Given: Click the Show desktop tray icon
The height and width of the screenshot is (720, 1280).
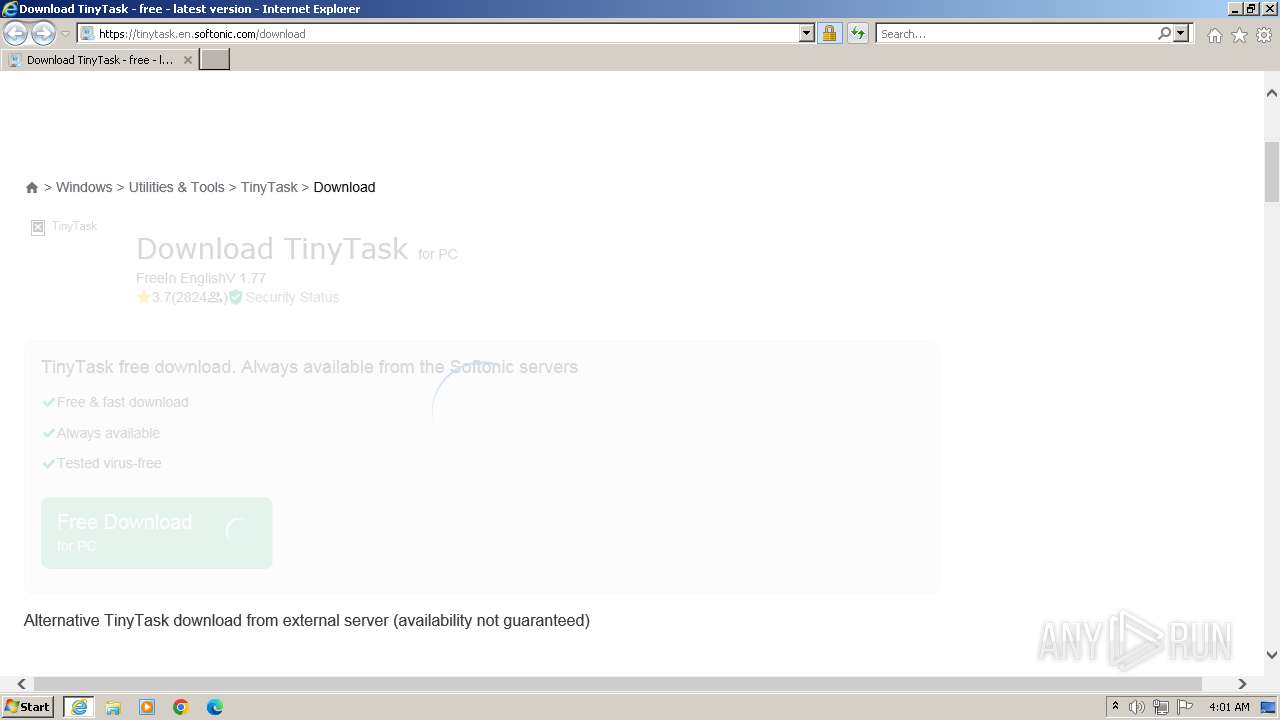Looking at the screenshot, I should coord(1269,707).
